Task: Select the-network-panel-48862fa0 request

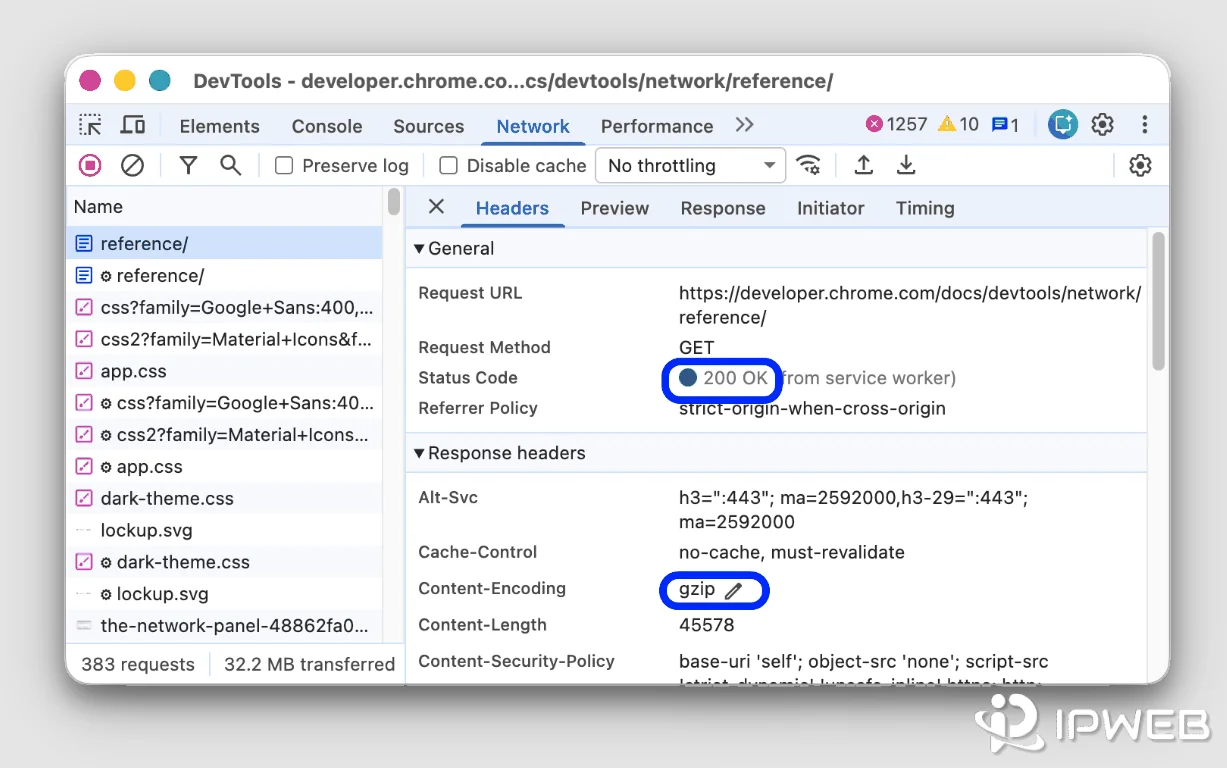Action: 225,626
